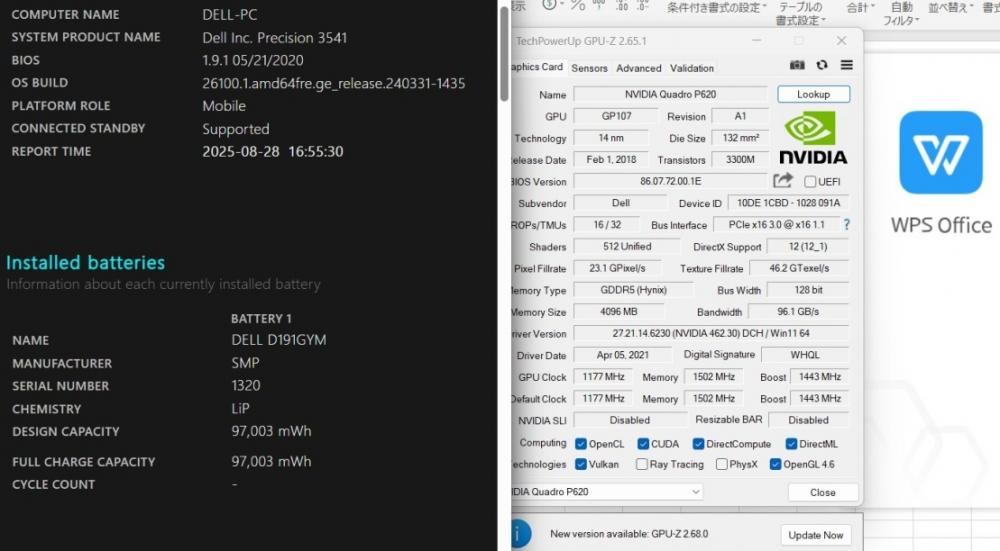Toggle the PhysX checkbox
The width and height of the screenshot is (1000, 551).
click(x=721, y=464)
